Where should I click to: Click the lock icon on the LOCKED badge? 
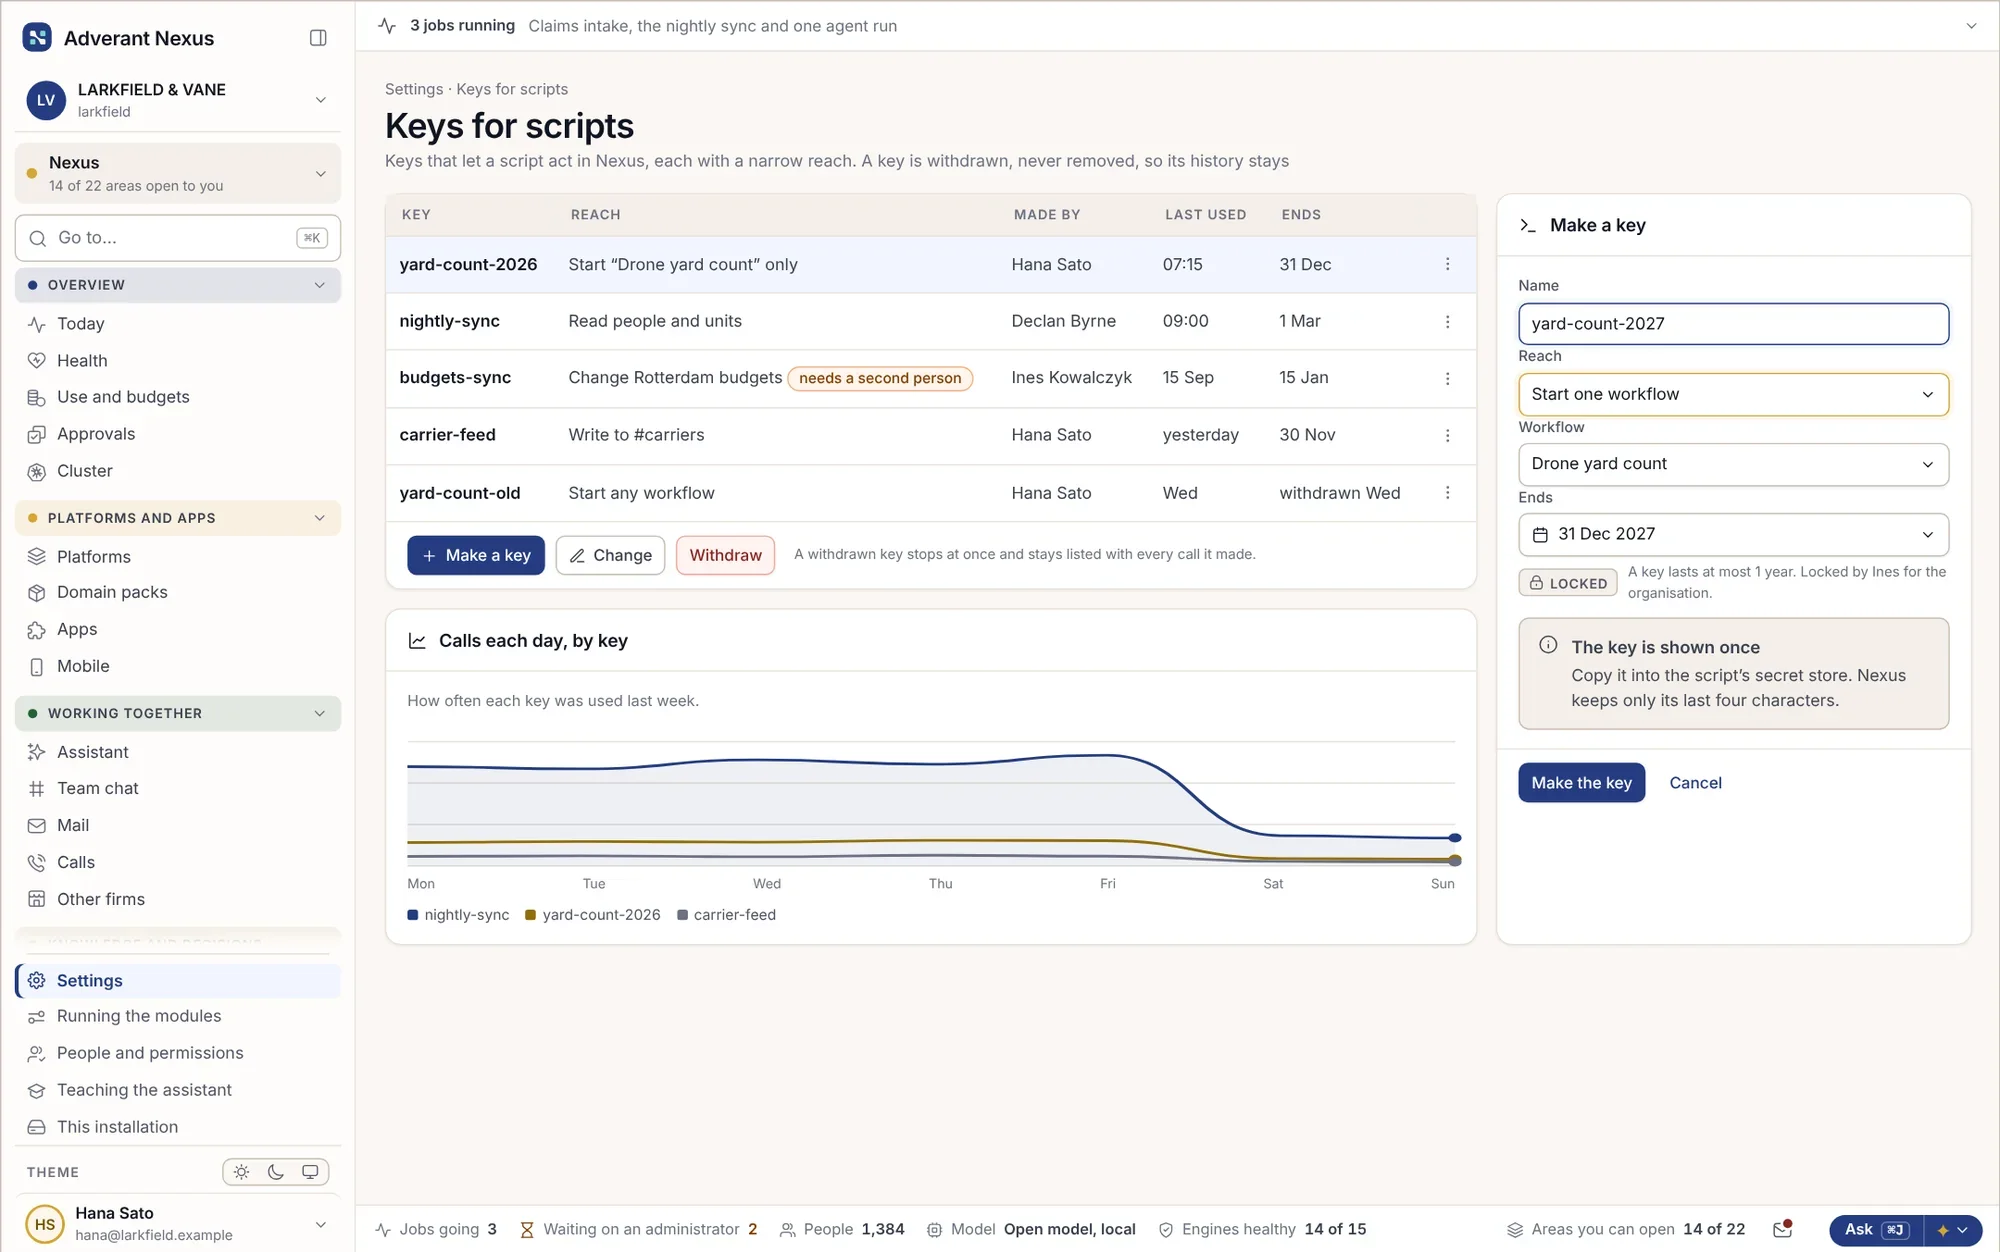1536,583
